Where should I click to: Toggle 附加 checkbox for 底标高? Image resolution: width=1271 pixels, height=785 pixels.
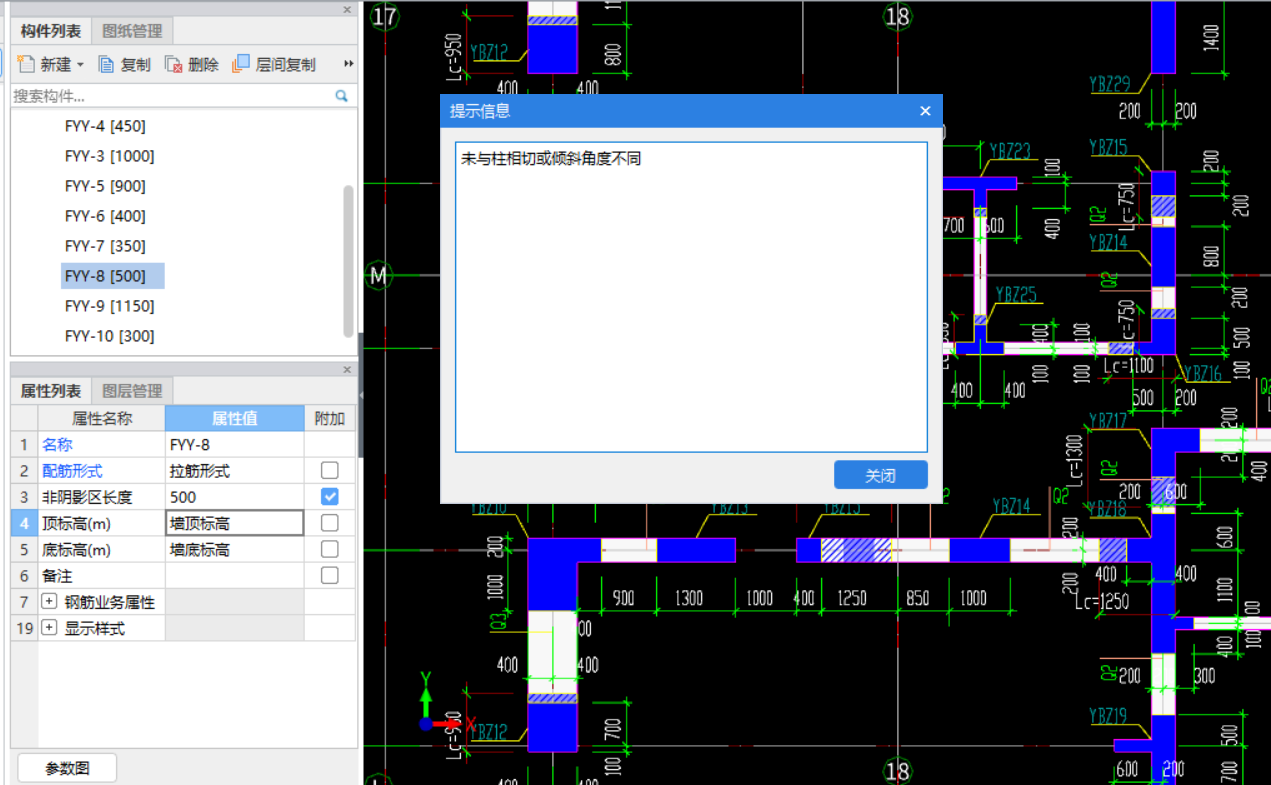coord(330,549)
